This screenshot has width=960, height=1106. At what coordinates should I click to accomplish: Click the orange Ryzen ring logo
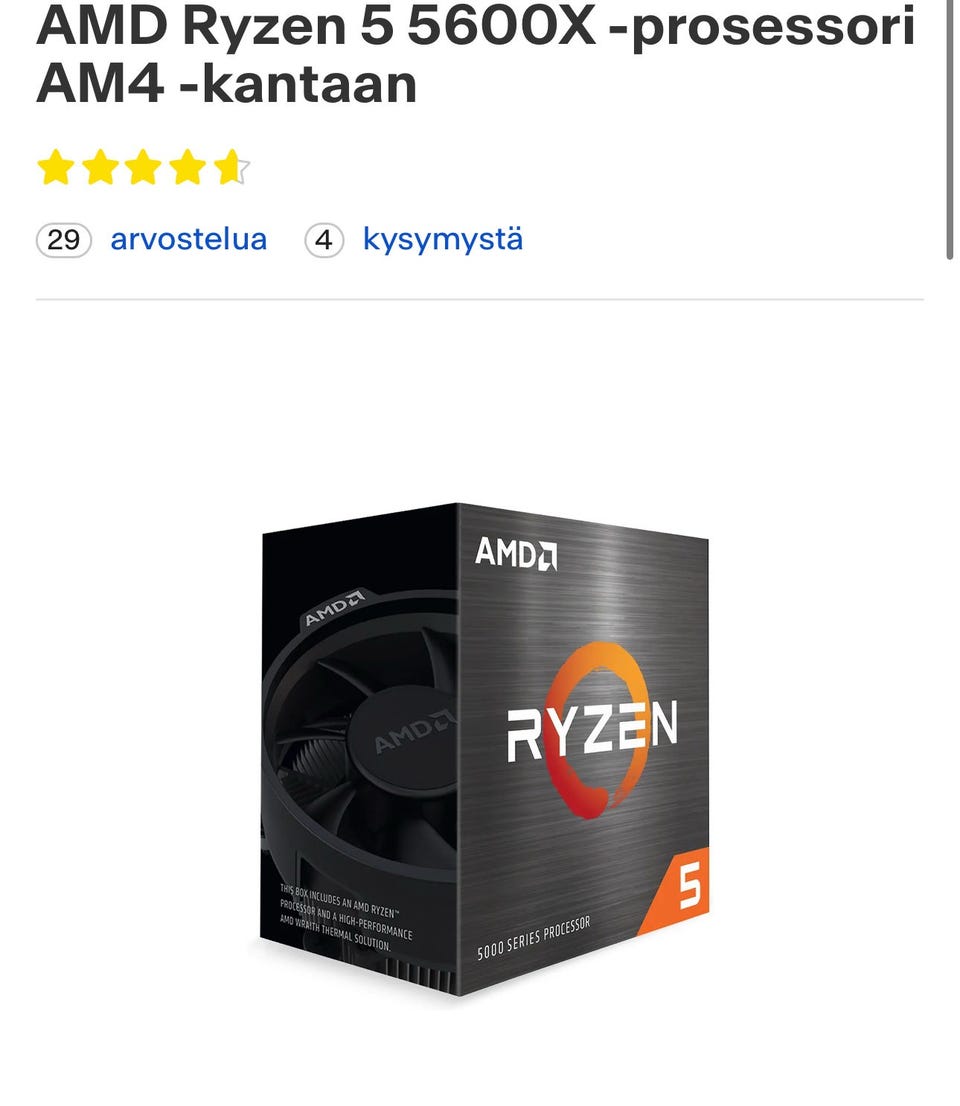click(595, 728)
